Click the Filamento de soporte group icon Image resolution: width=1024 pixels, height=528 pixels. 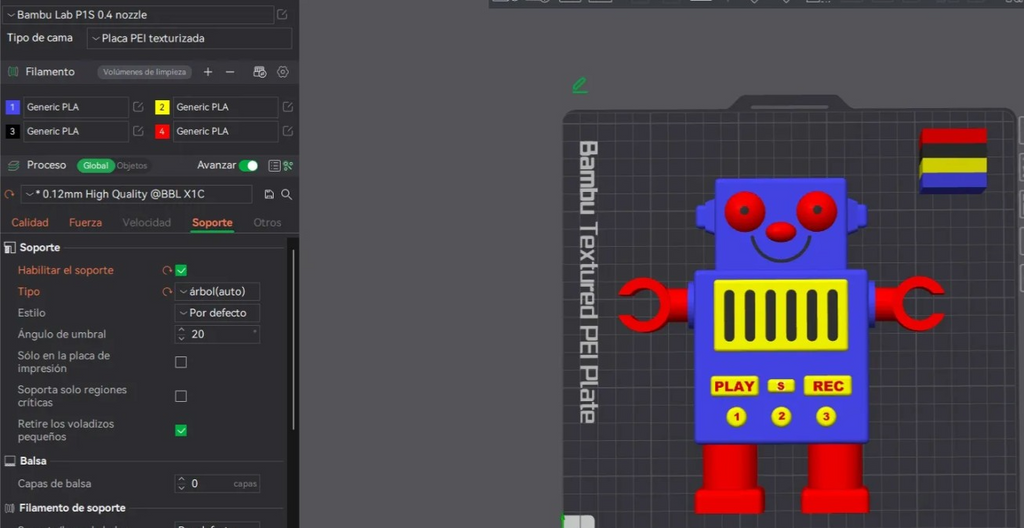pyautogui.click(x=10, y=508)
